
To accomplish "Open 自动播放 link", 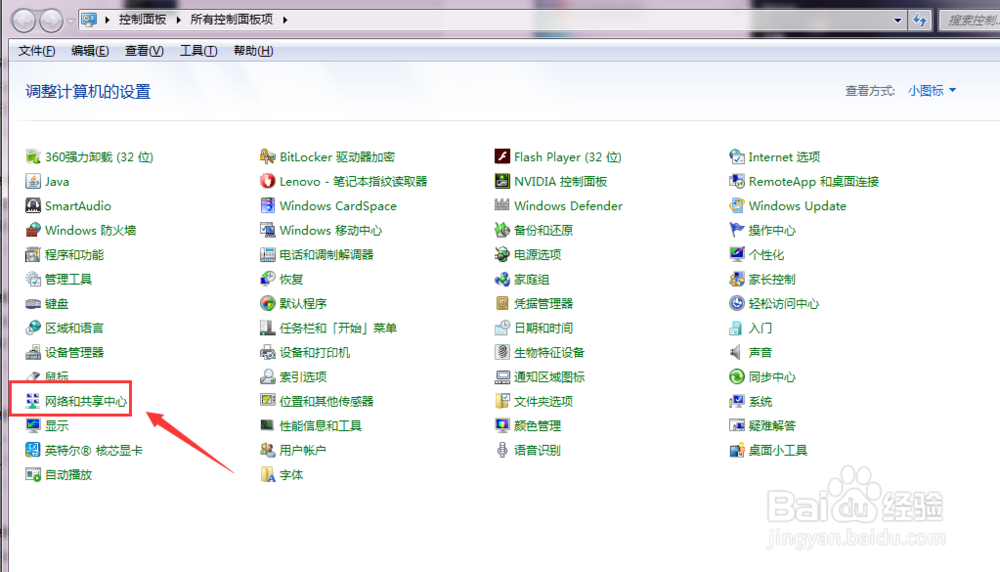I will coord(68,474).
